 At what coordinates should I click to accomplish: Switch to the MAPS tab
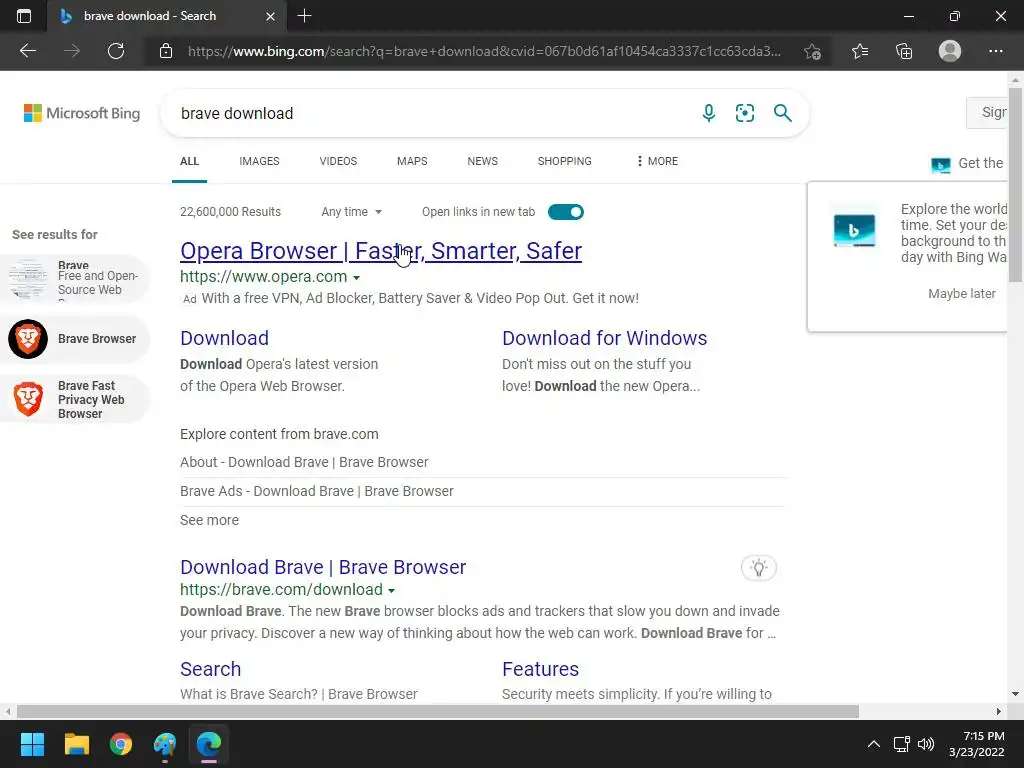[x=412, y=161]
